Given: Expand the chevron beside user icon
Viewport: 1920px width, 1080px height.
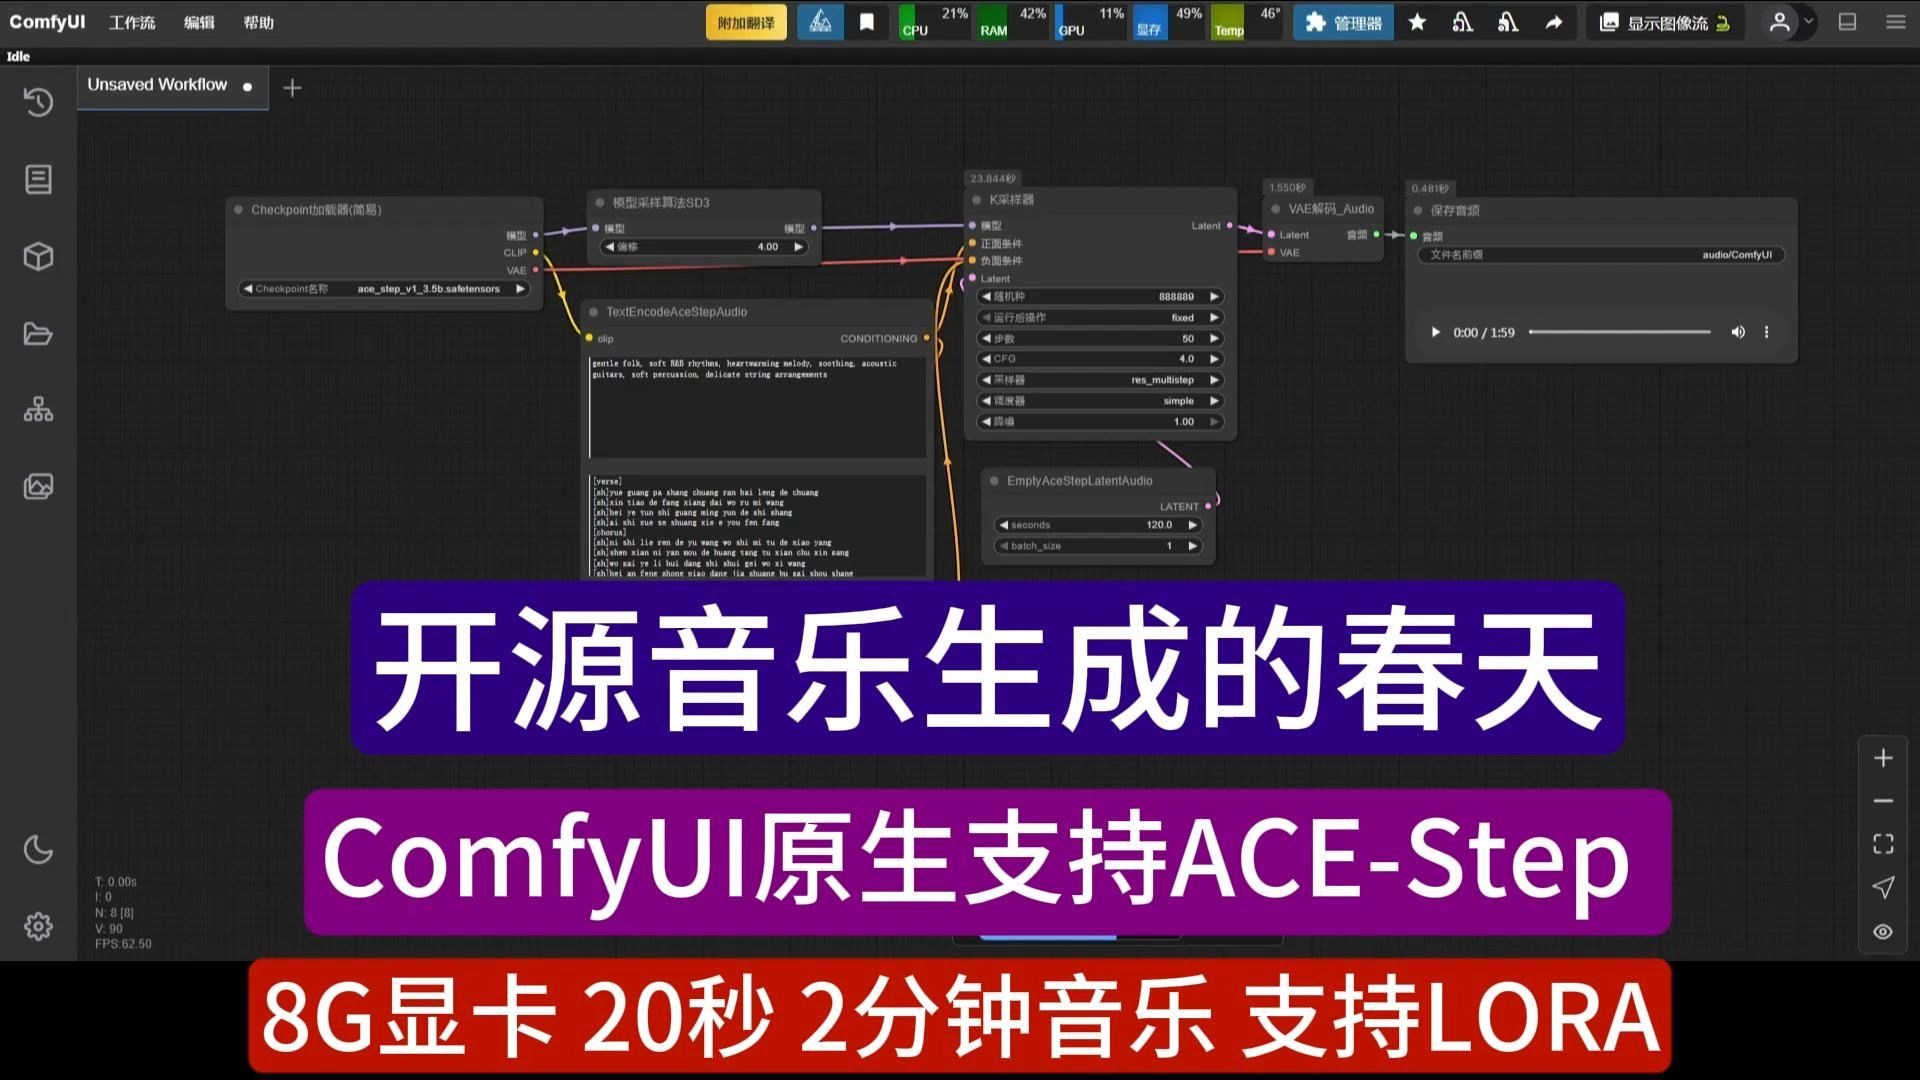Looking at the screenshot, I should [x=1808, y=22].
